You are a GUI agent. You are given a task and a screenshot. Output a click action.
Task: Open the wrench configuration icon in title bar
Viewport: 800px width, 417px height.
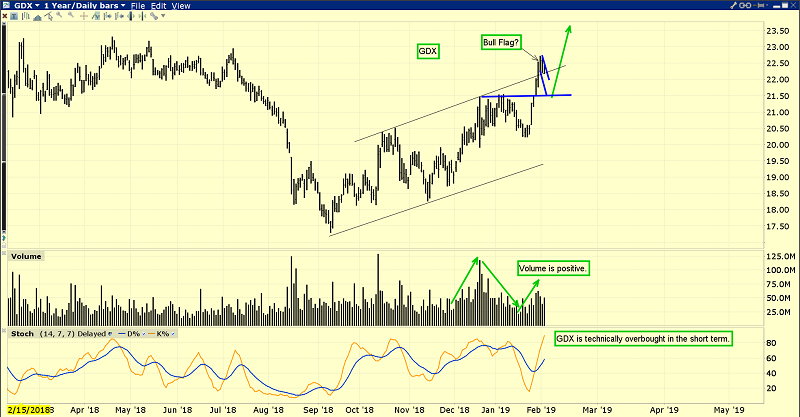[733, 5]
